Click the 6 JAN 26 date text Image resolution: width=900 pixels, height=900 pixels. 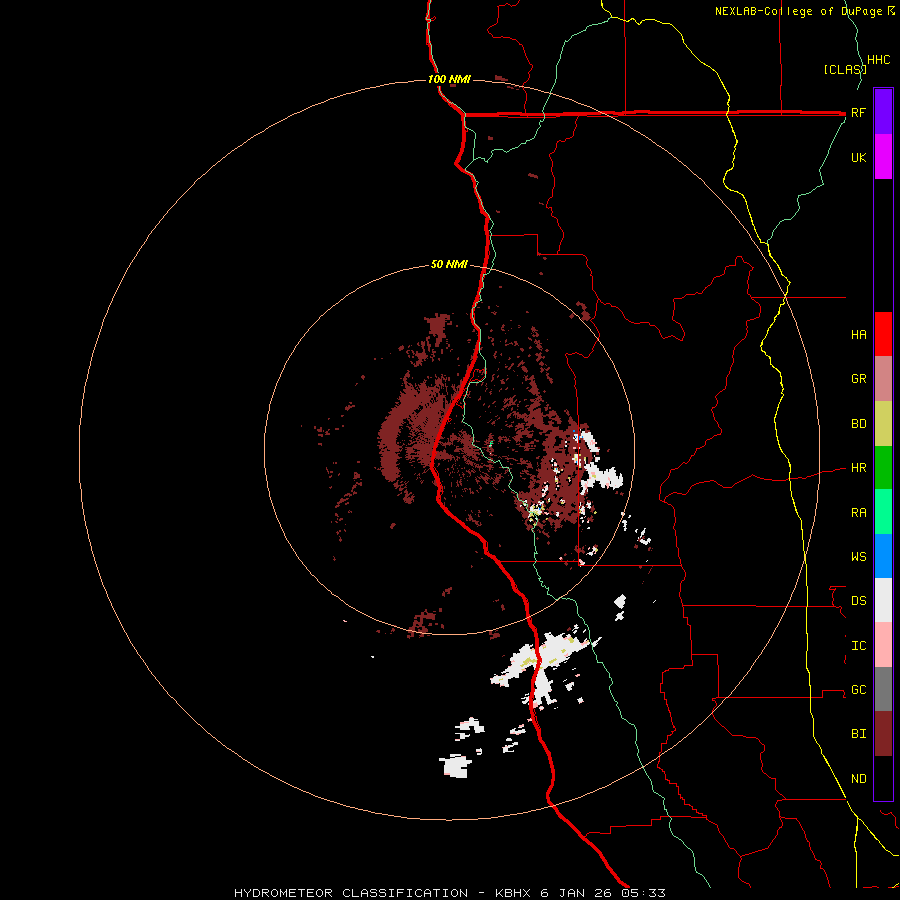pyautogui.click(x=576, y=893)
